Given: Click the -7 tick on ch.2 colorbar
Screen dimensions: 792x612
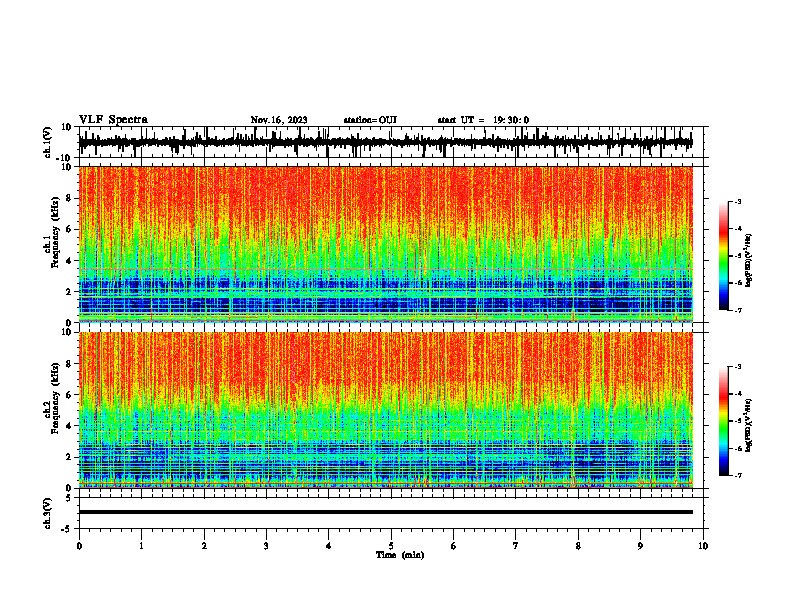Looking at the screenshot, I should 737,475.
